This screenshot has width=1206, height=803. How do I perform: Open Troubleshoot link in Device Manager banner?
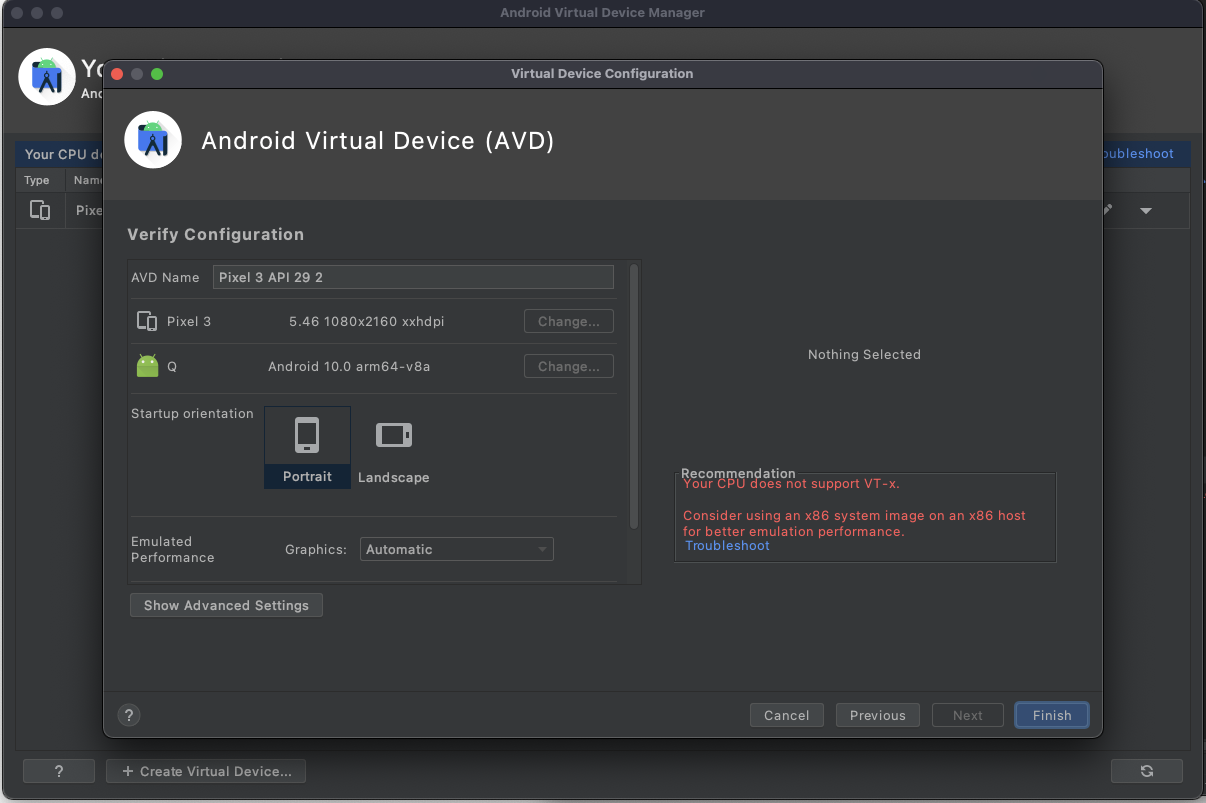(x=1138, y=154)
